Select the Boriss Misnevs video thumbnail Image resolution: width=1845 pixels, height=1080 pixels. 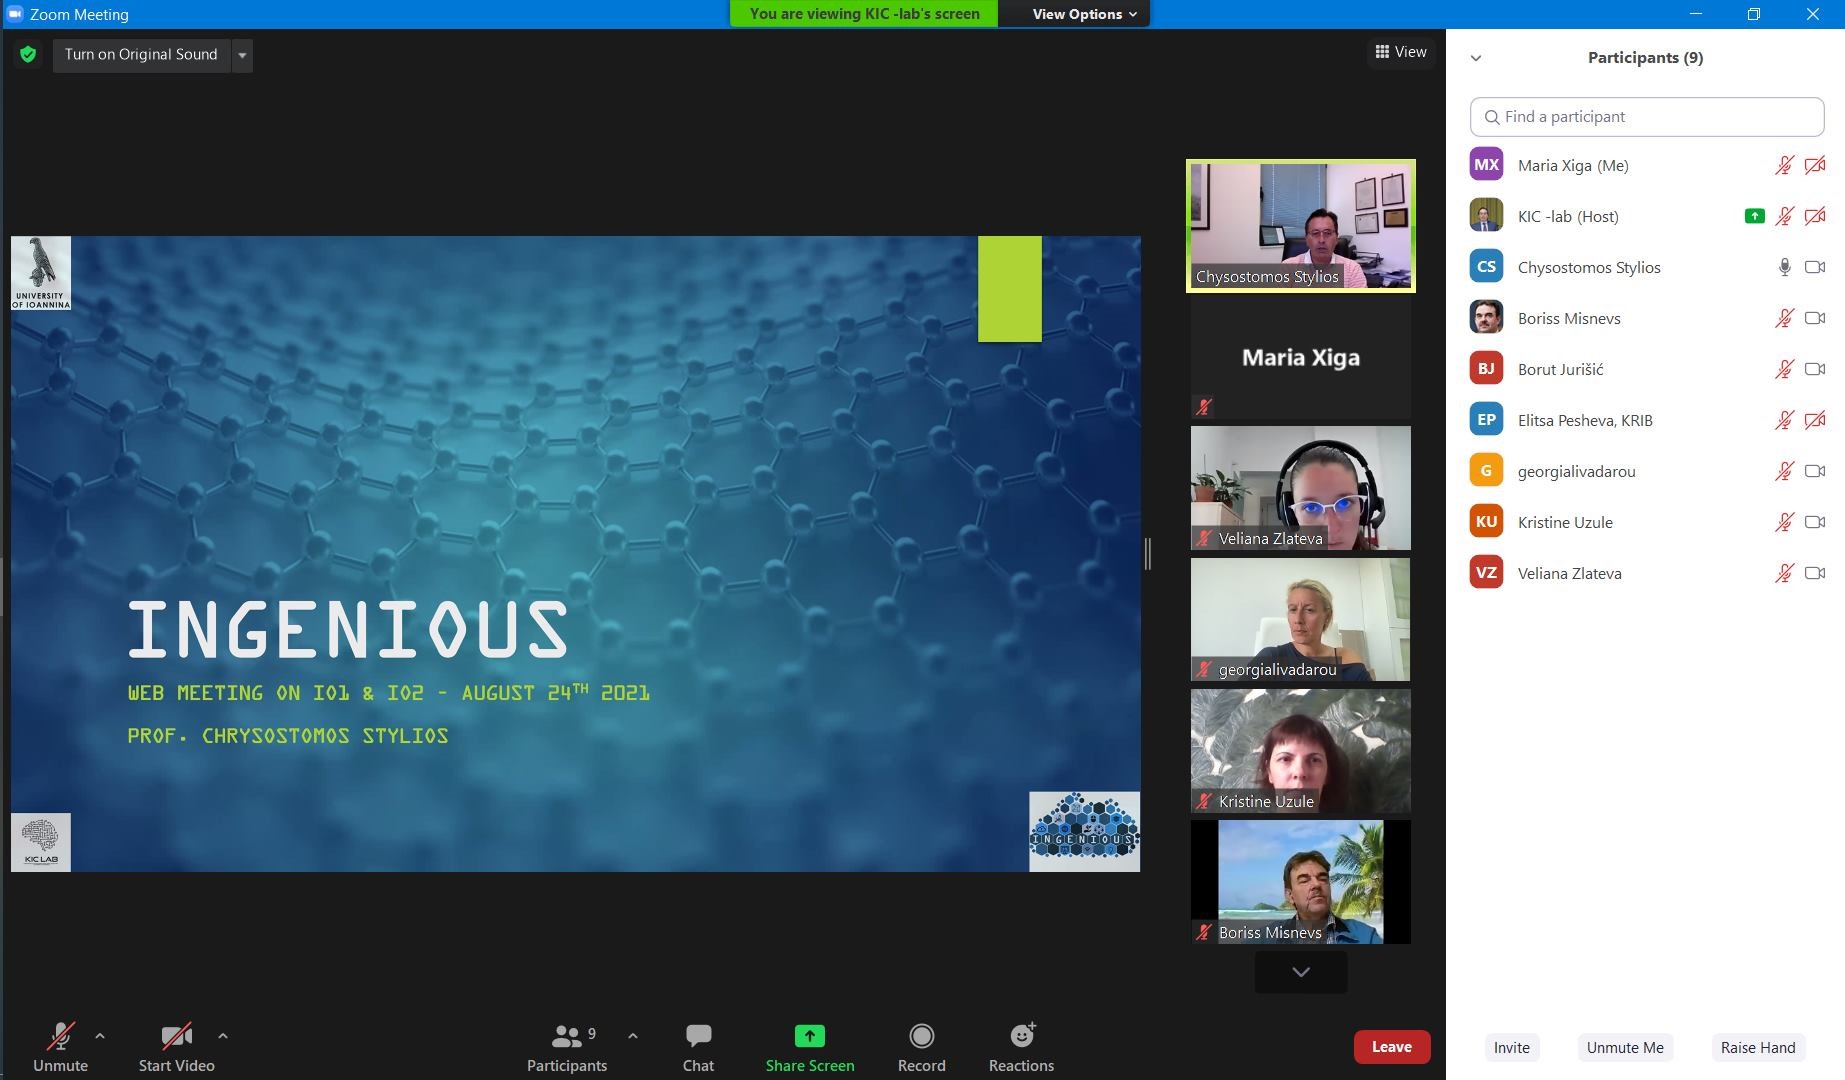click(x=1301, y=882)
